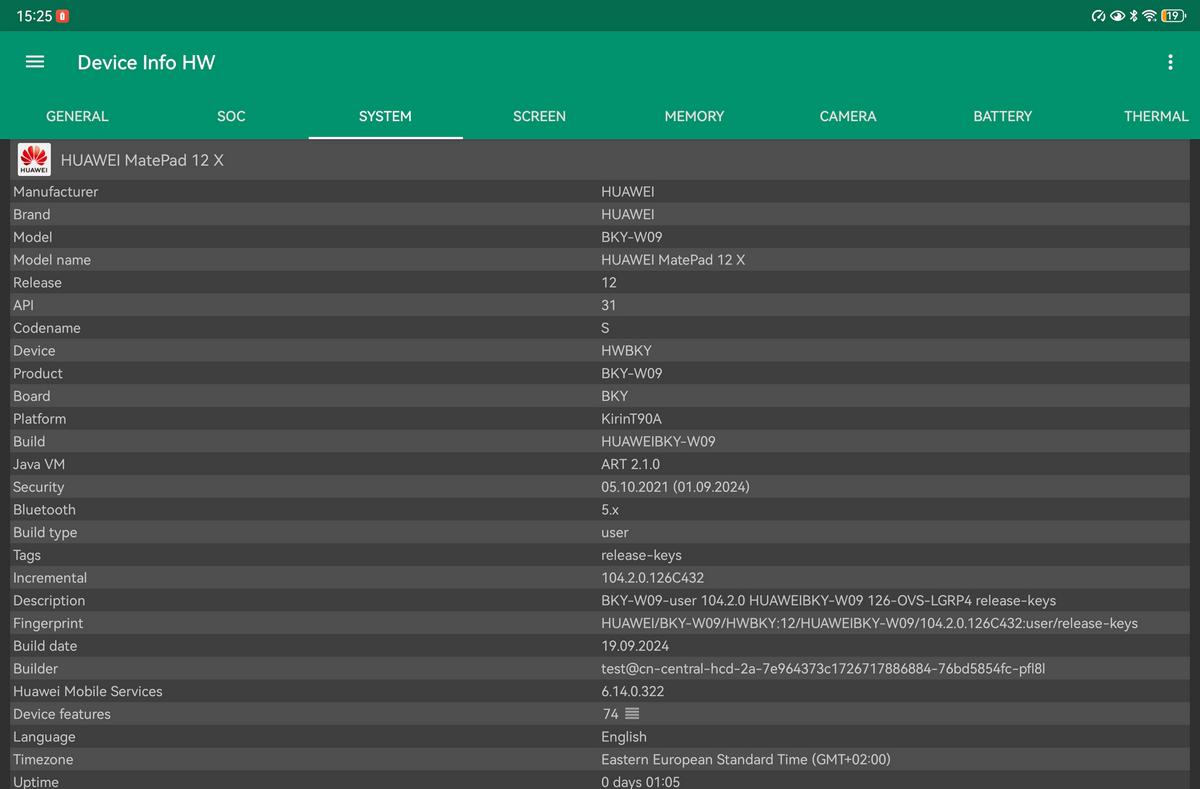Tap the Board value BKY

click(615, 396)
